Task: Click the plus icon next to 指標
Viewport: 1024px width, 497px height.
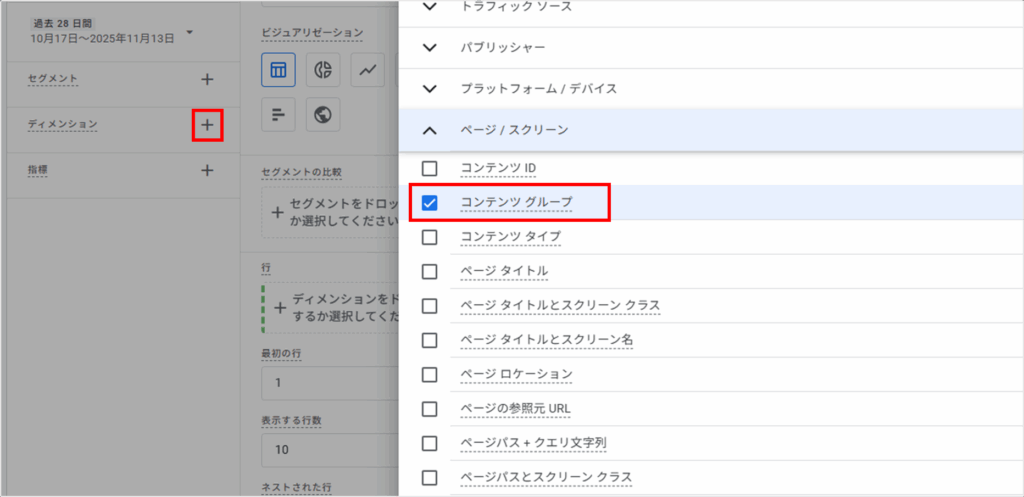Action: click(x=207, y=170)
